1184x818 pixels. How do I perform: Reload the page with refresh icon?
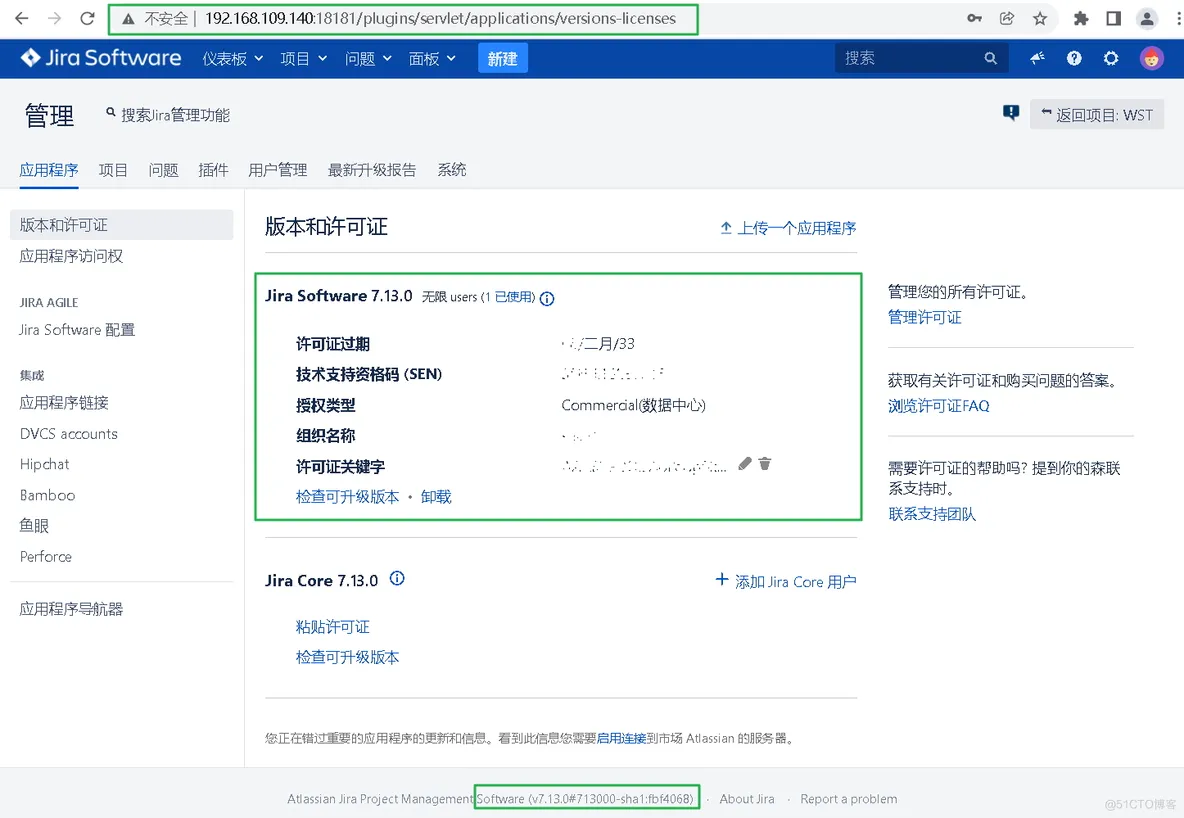click(88, 18)
